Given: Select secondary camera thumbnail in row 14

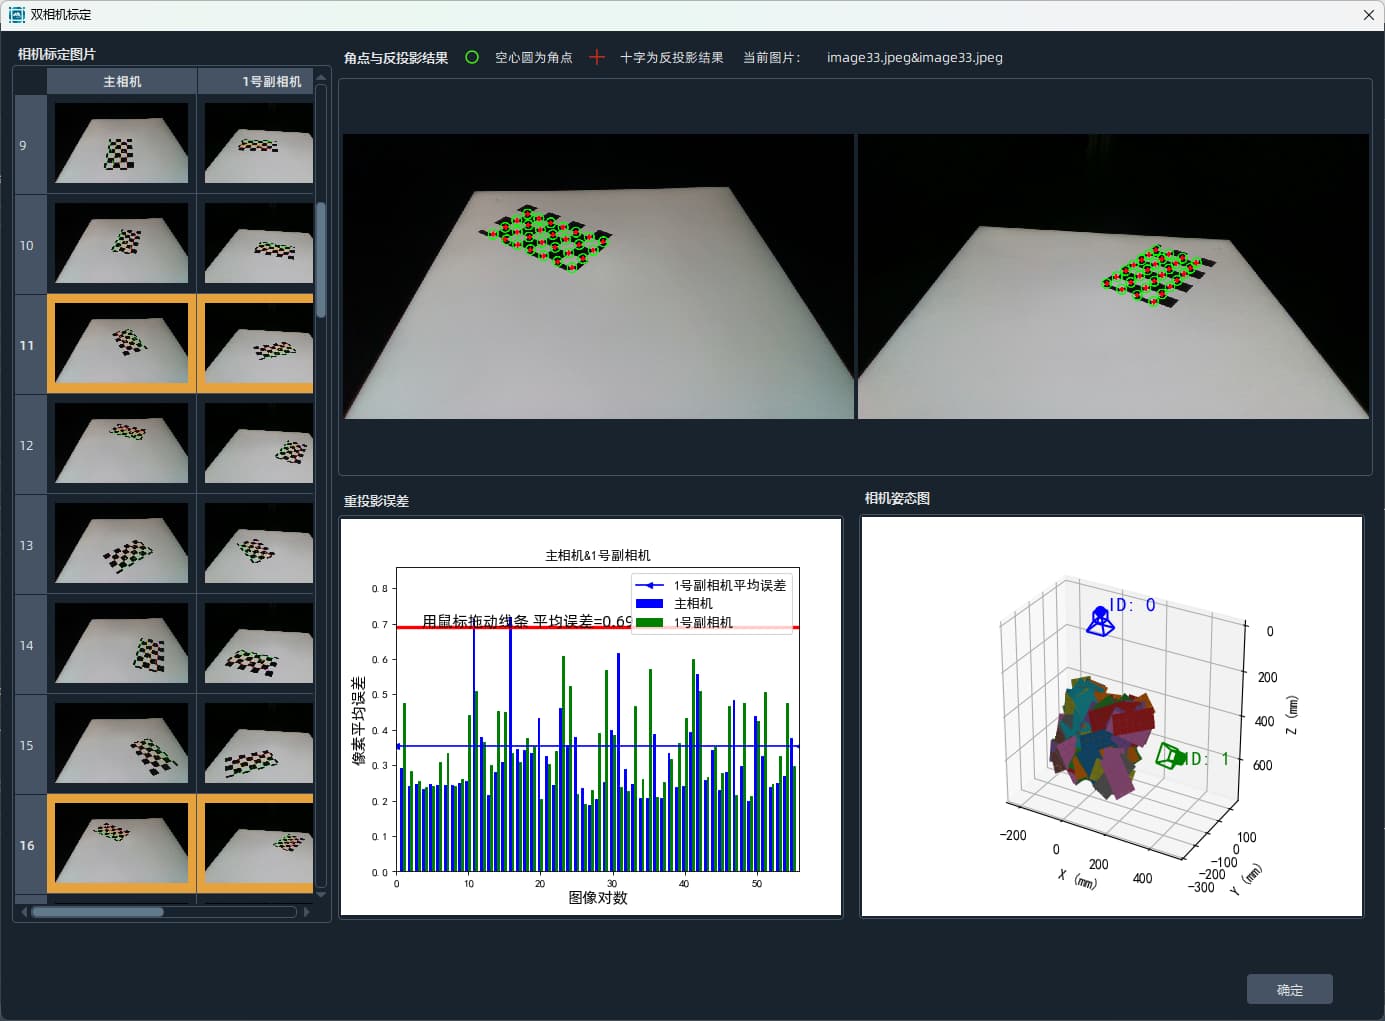Looking at the screenshot, I should tap(257, 644).
